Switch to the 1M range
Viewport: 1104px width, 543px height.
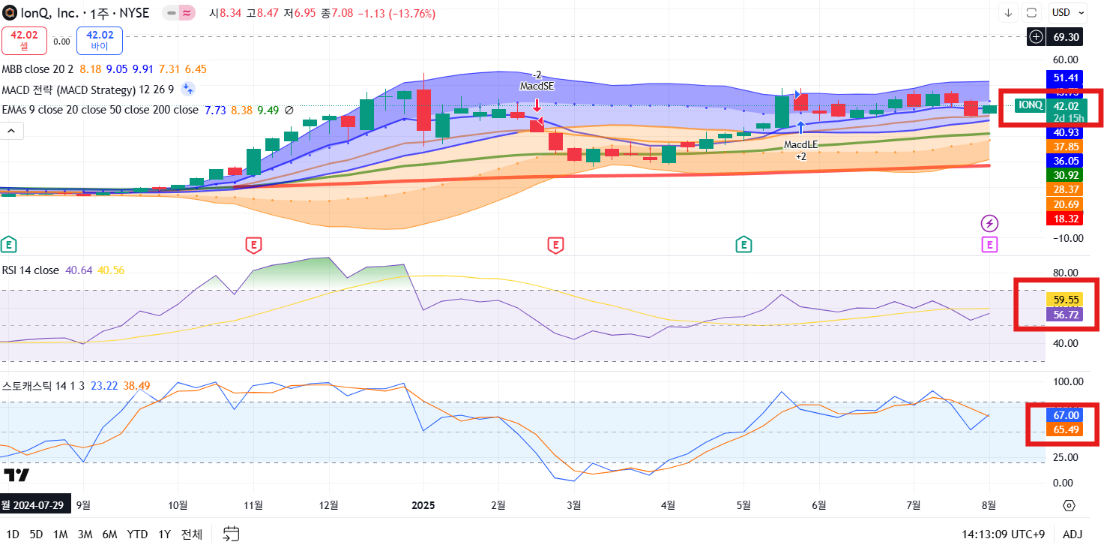coord(61,534)
